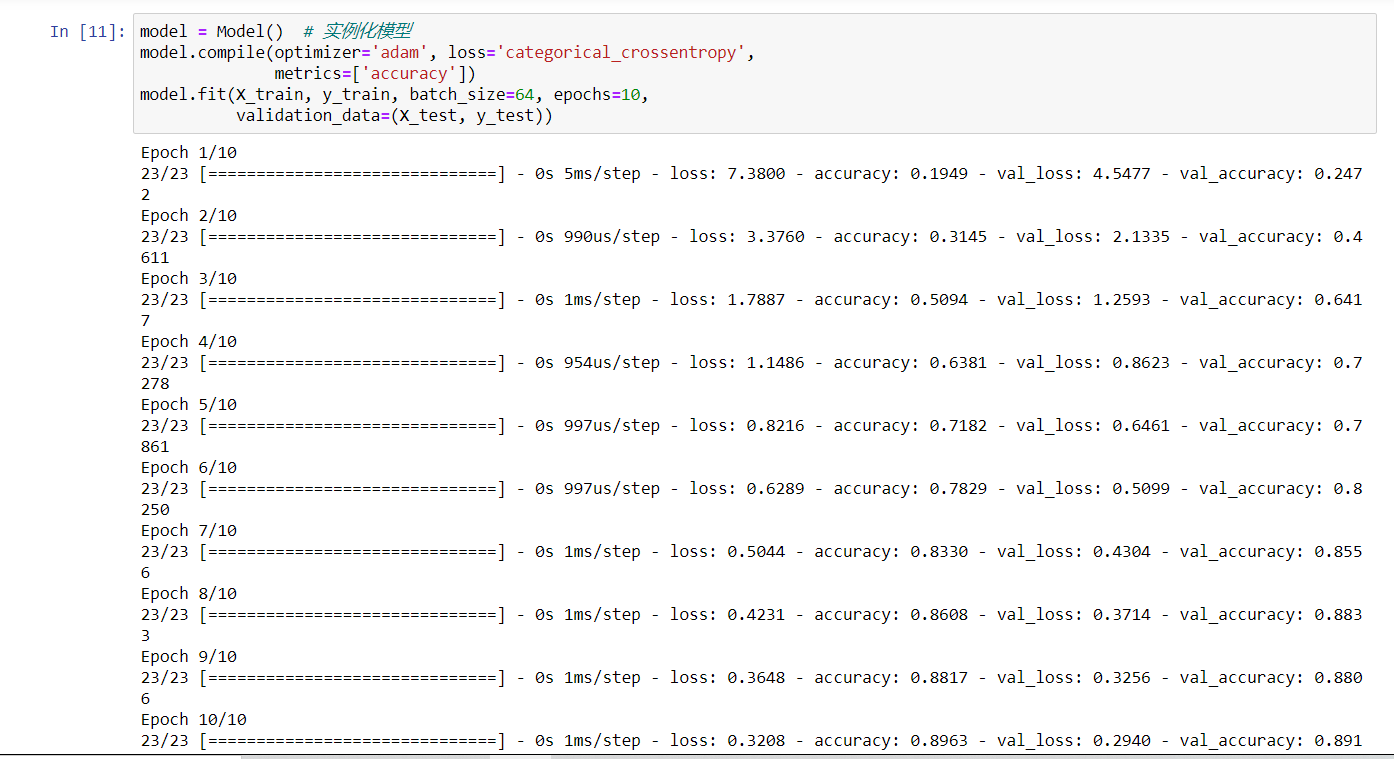The width and height of the screenshot is (1394, 759).
Task: Click the 'Epoch 5/10' output line
Action: [x=189, y=405]
